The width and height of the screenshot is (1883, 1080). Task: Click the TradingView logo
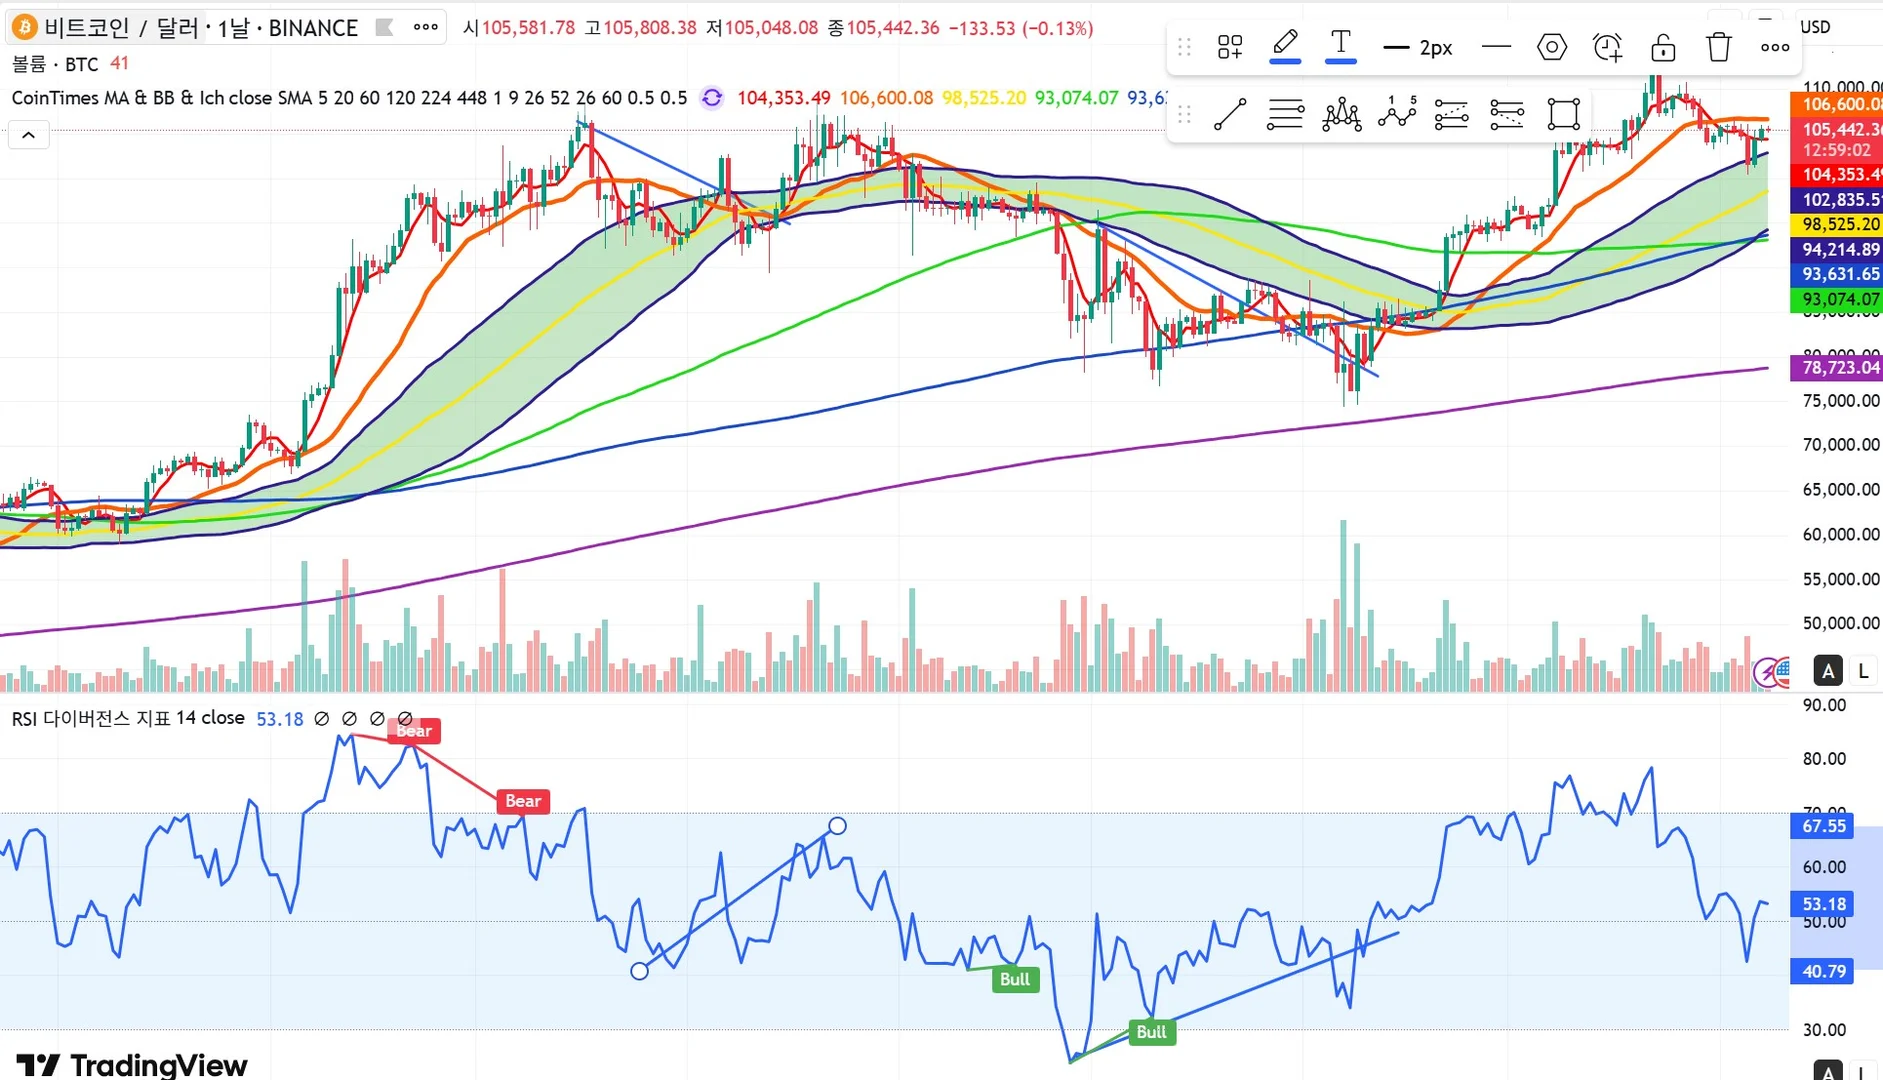coord(132,1065)
